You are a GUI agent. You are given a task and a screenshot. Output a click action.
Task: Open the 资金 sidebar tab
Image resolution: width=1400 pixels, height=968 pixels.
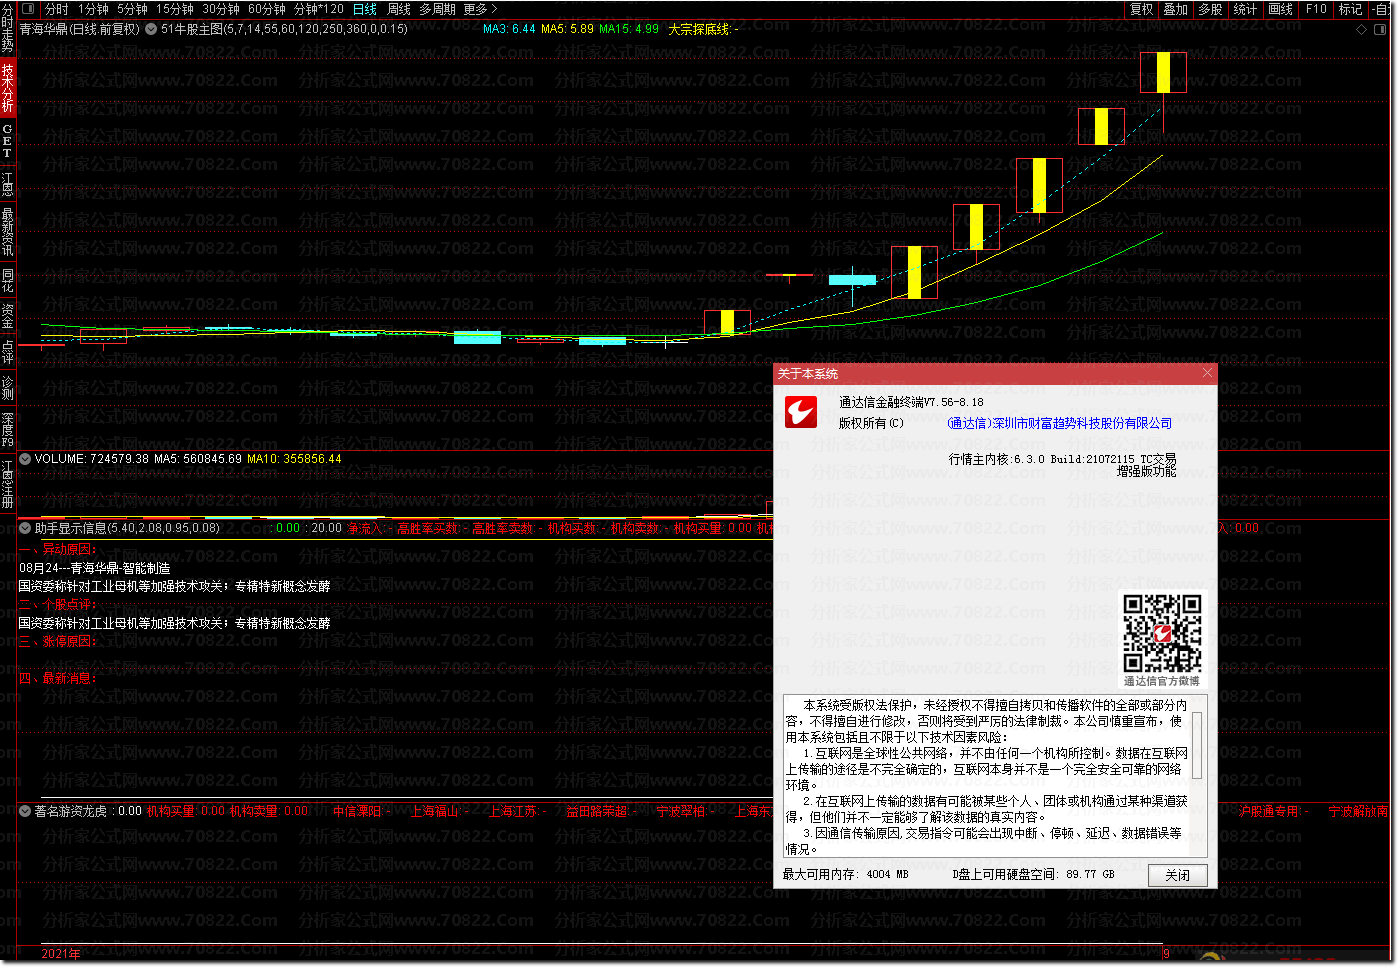coord(8,316)
